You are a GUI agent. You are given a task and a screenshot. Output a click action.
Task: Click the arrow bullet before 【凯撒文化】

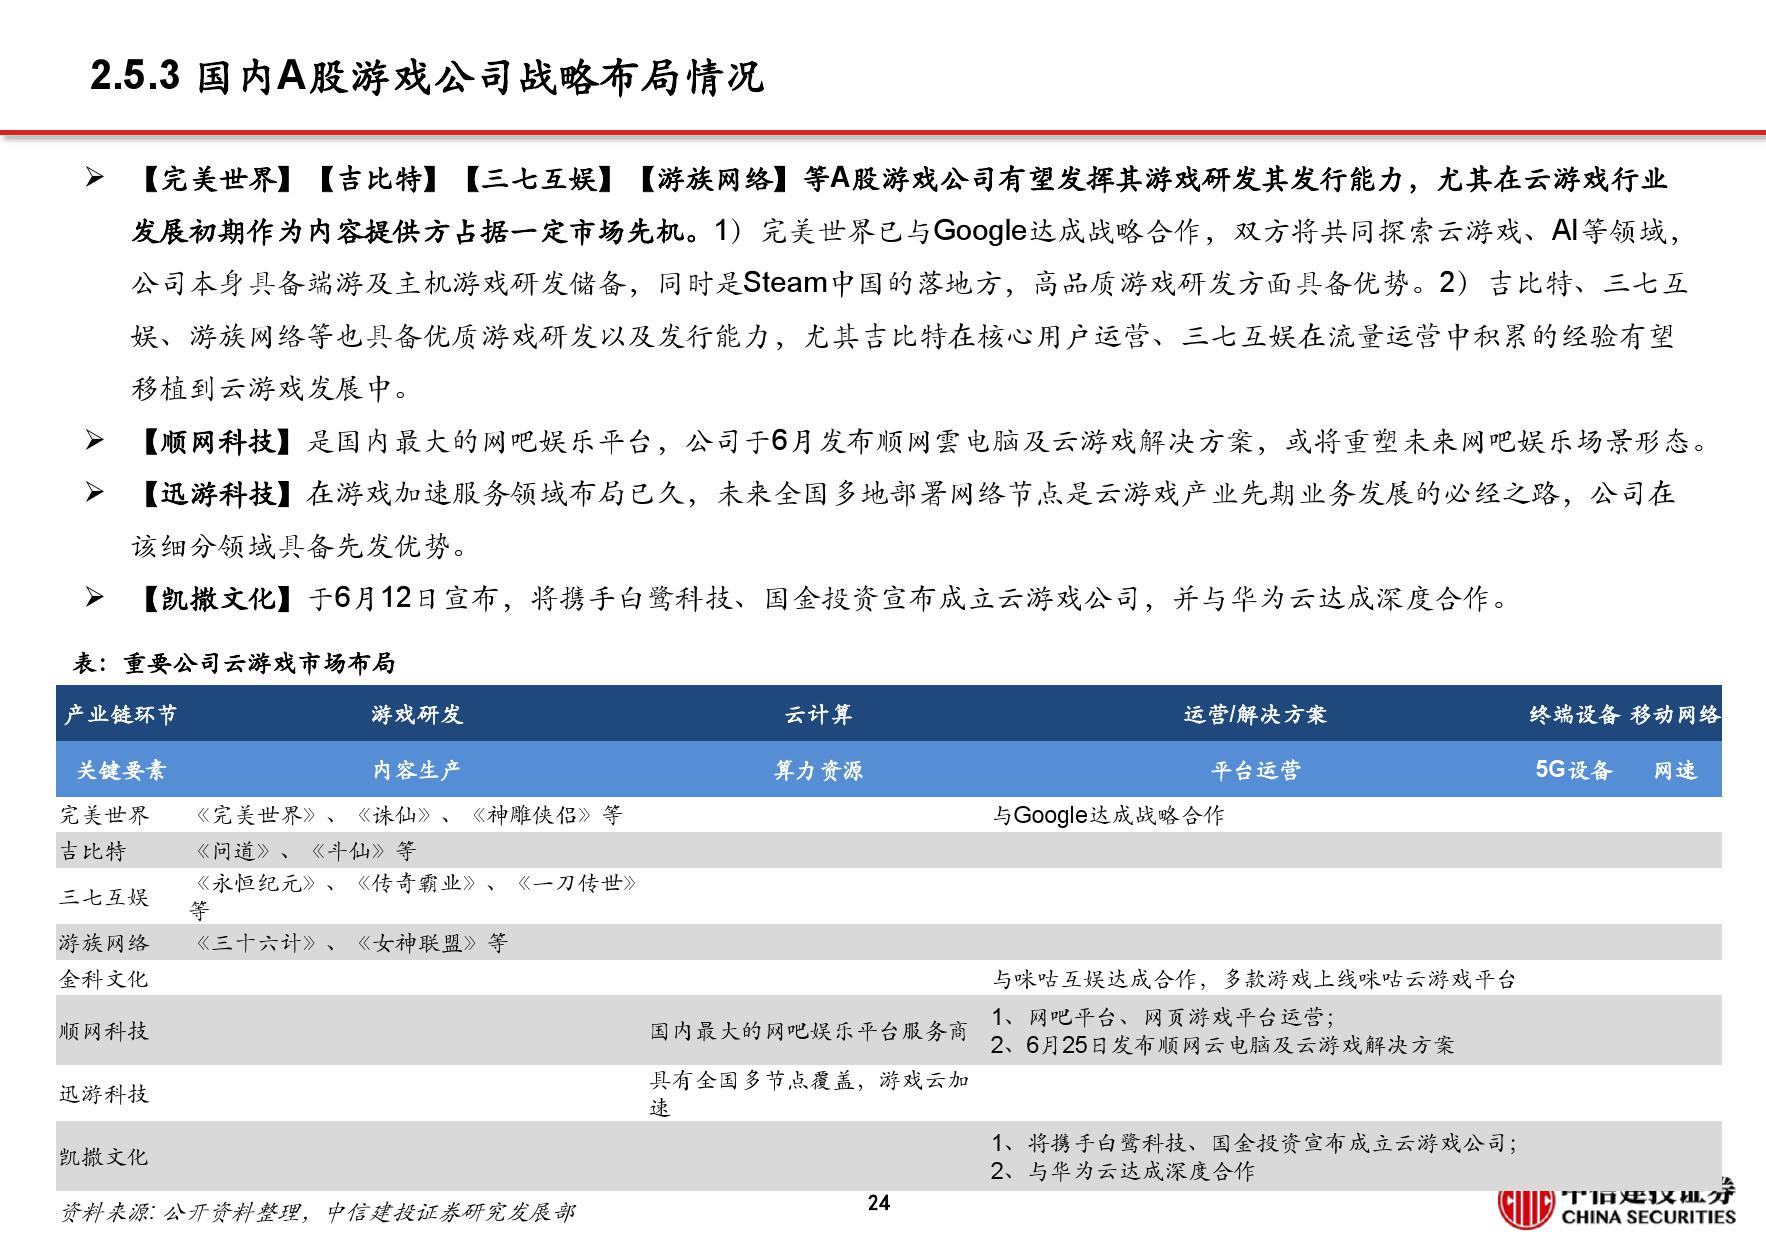[95, 598]
